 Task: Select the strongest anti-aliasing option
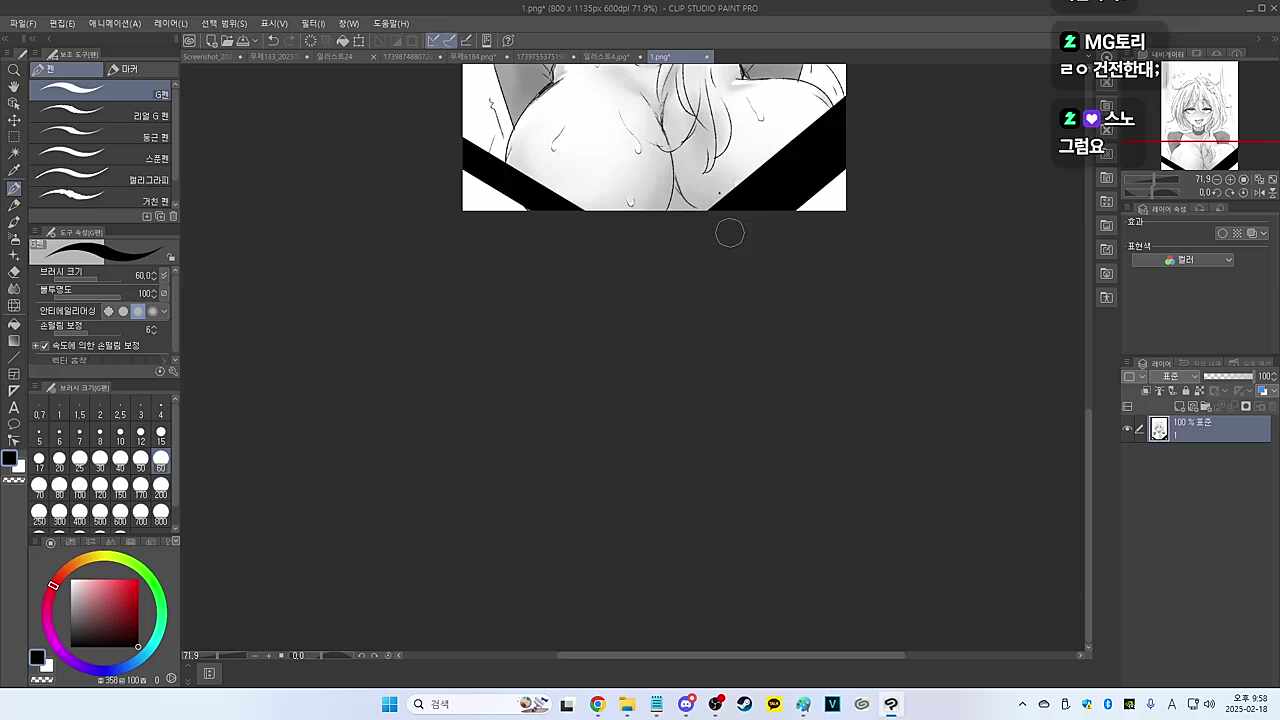pos(153,311)
